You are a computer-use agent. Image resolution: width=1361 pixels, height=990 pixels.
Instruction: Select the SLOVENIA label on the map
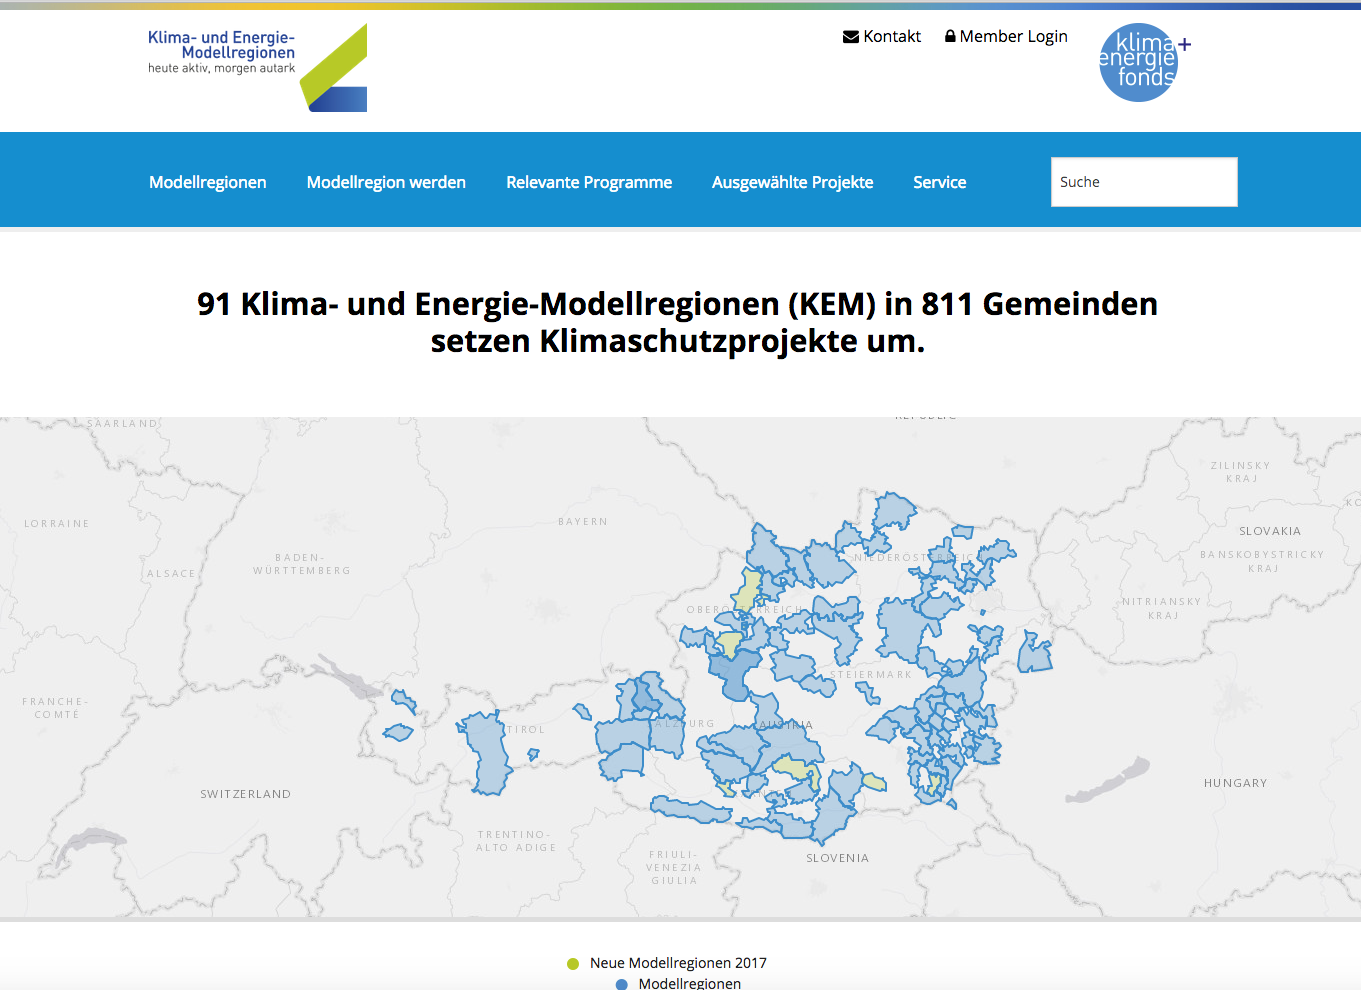[x=838, y=858]
